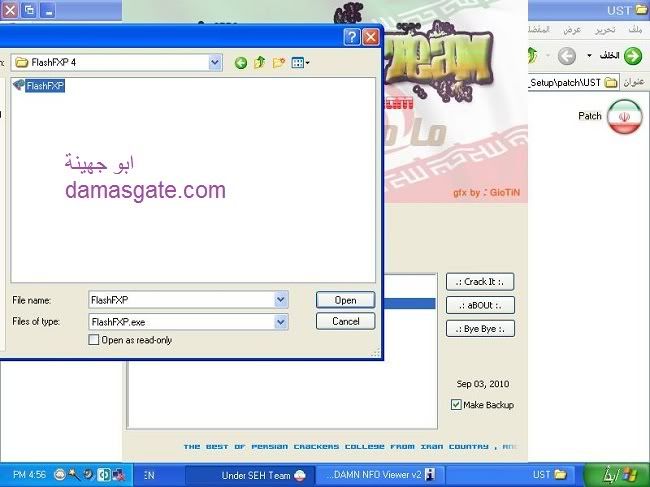Uncheck the Make Backup checkbox

[456, 405]
